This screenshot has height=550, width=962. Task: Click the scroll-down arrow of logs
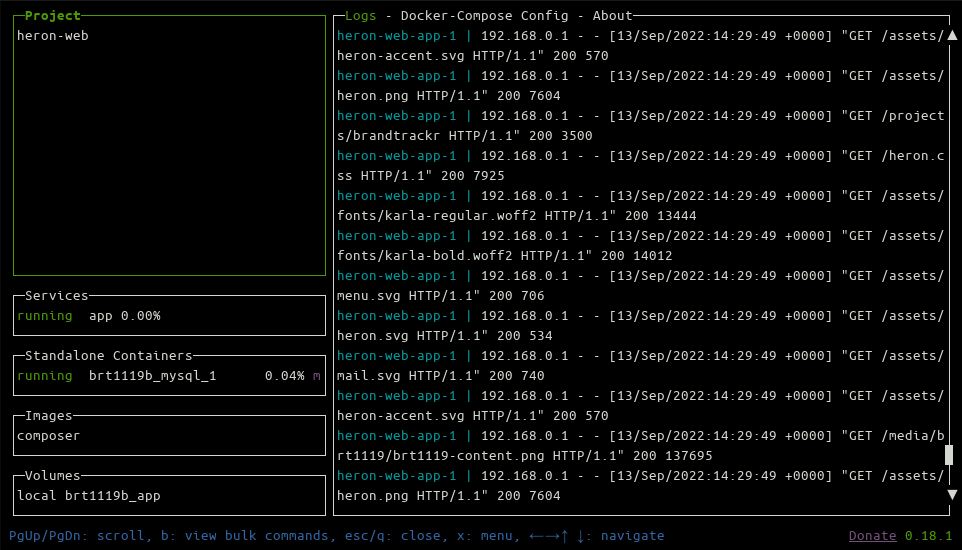pos(952,494)
